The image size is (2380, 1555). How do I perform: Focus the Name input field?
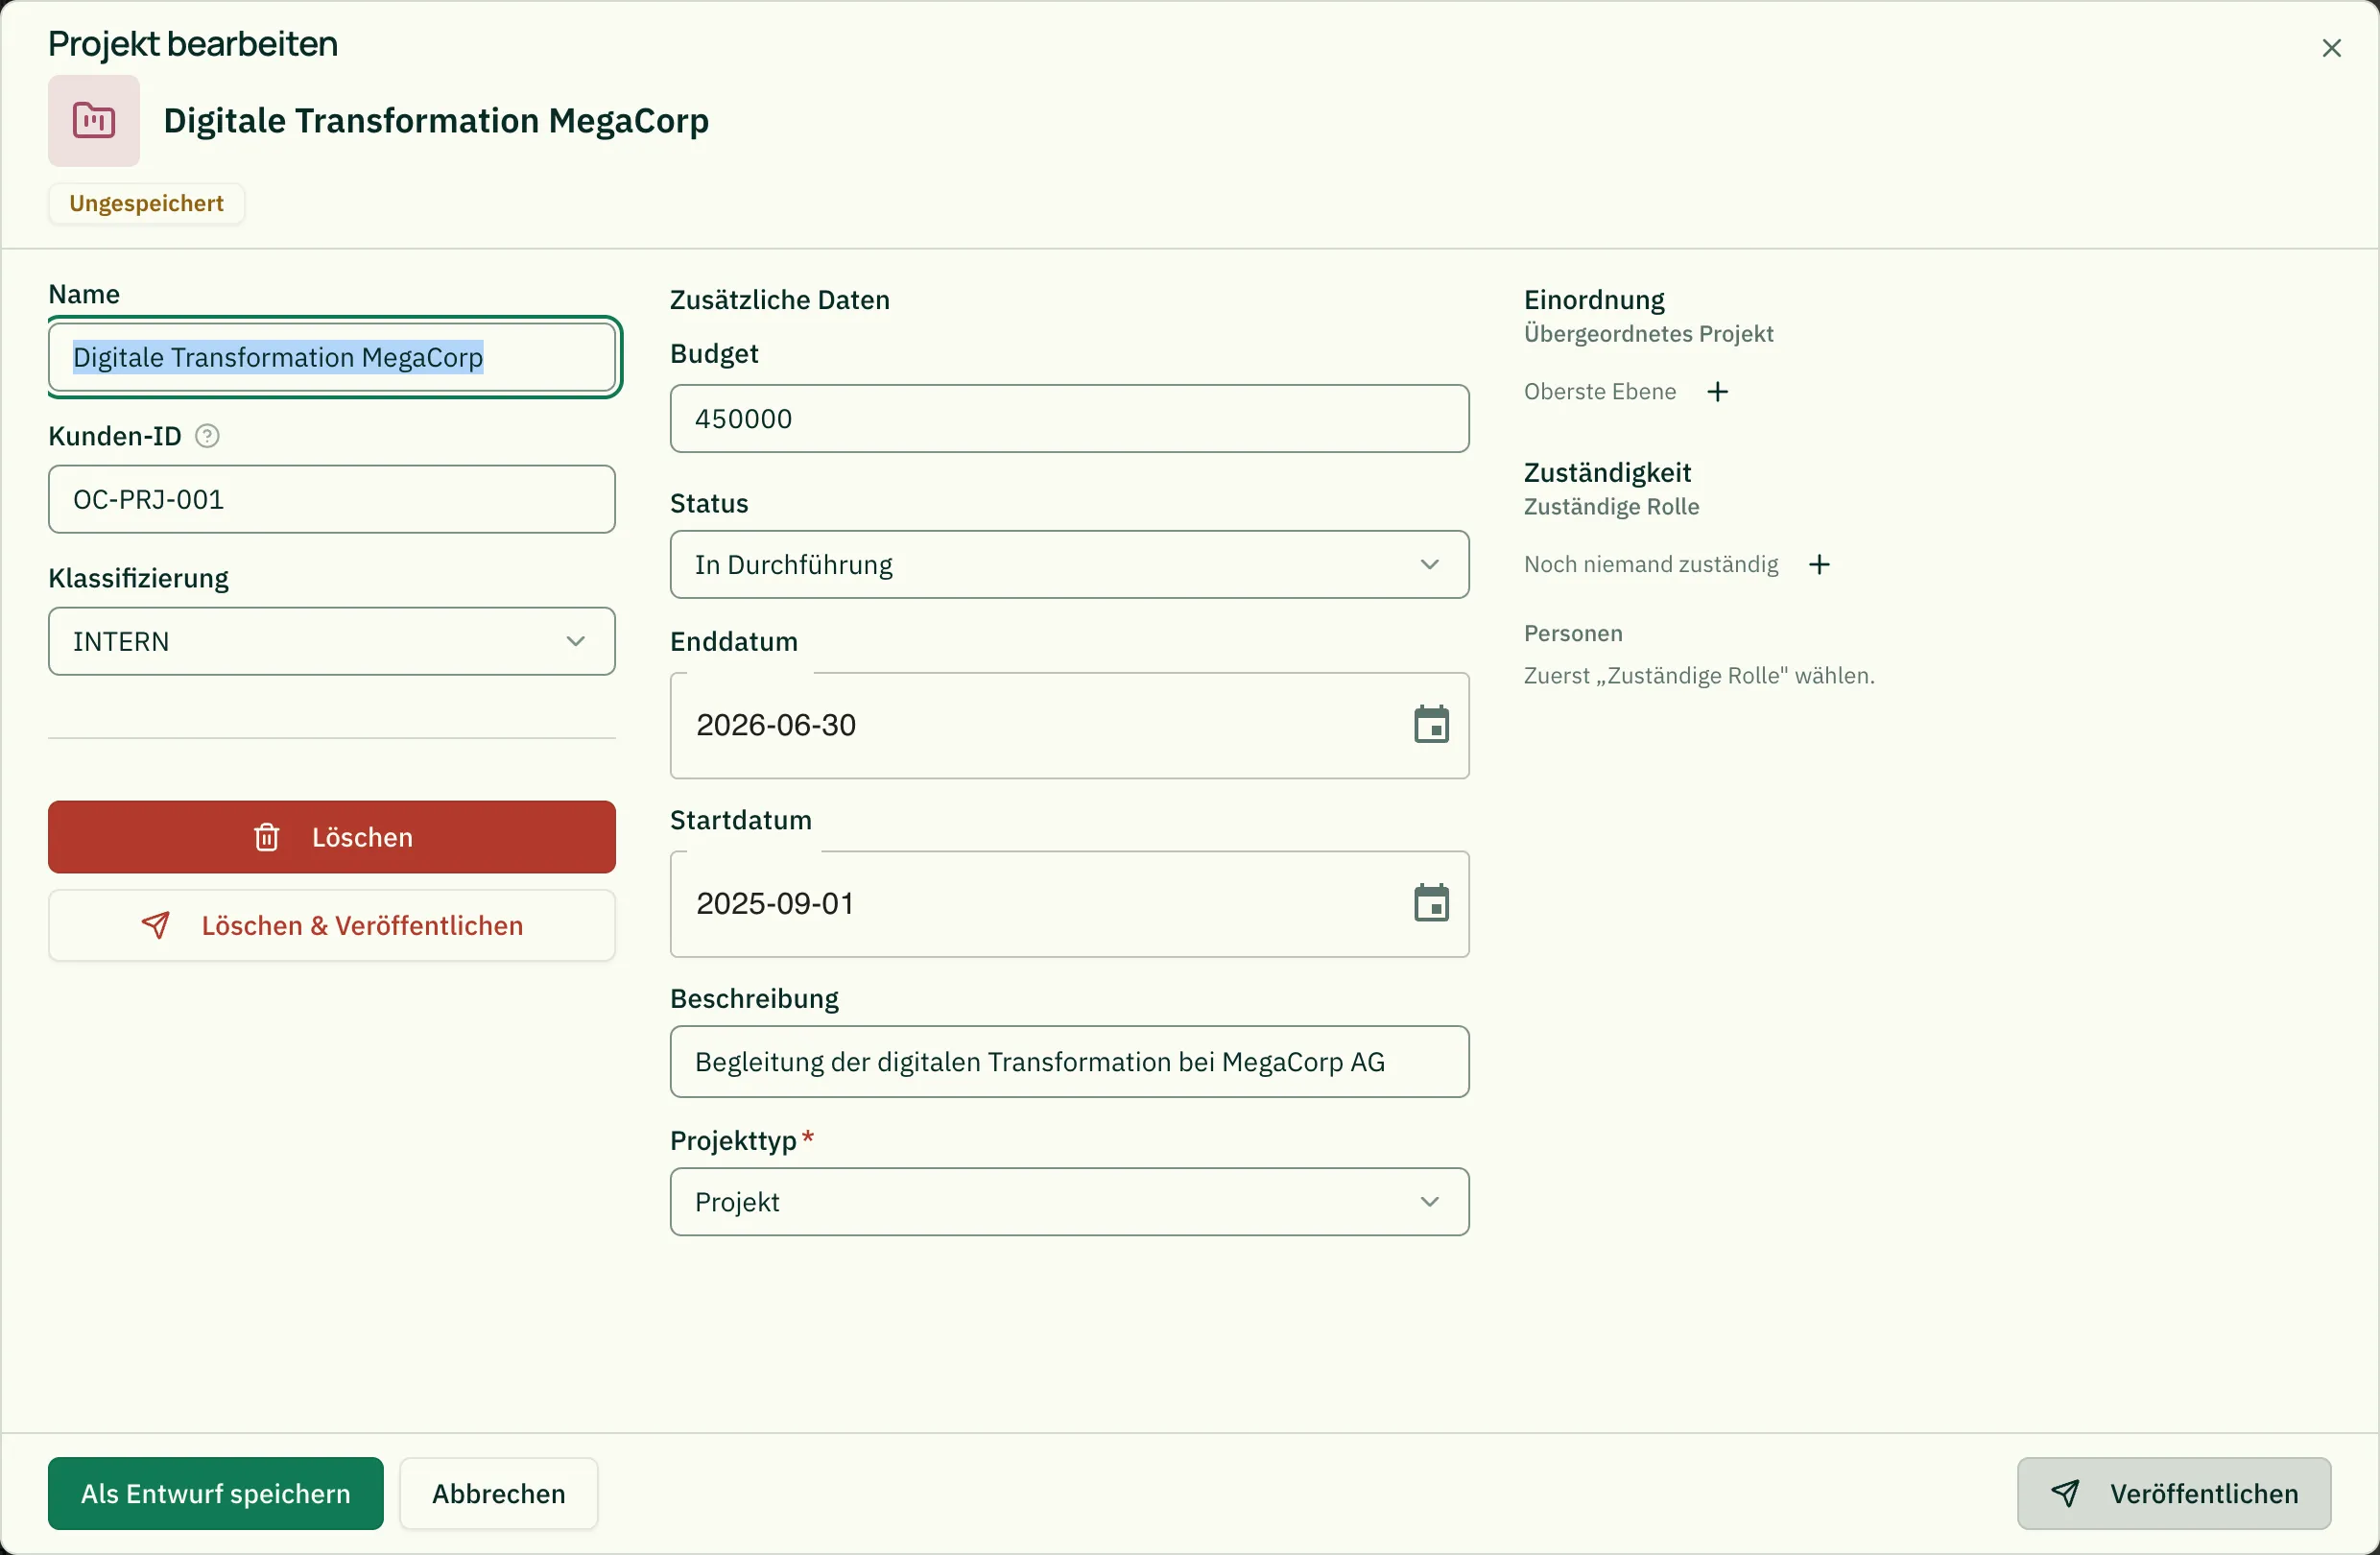point(332,358)
